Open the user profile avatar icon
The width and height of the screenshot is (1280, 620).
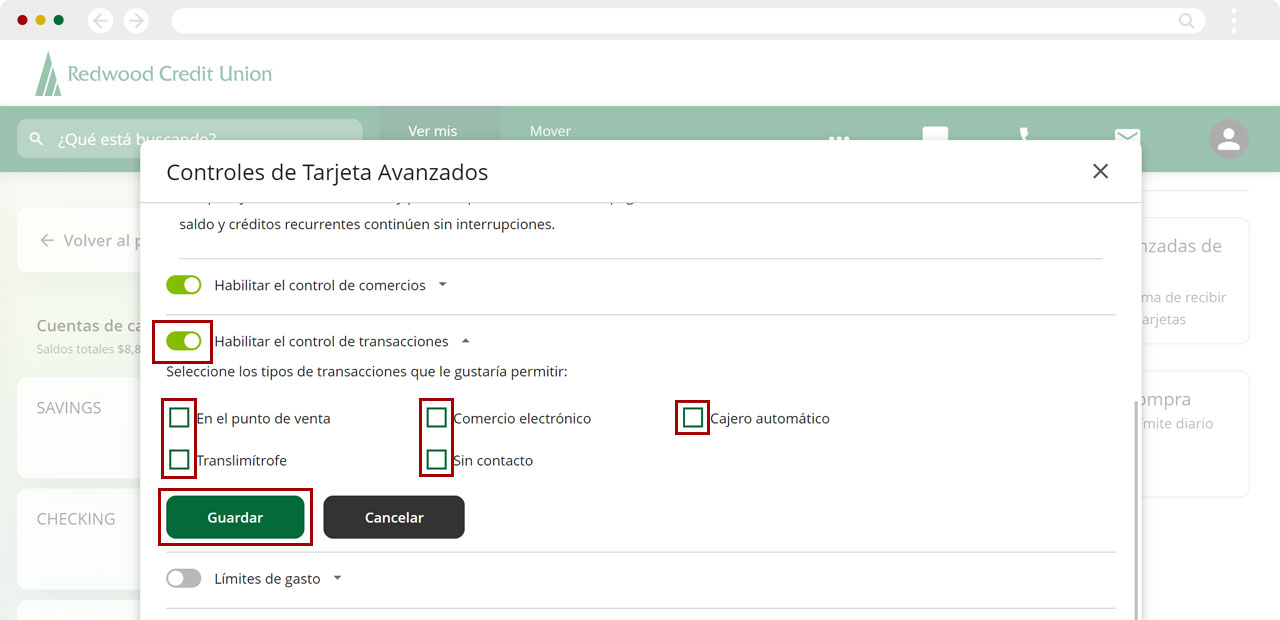click(1228, 139)
